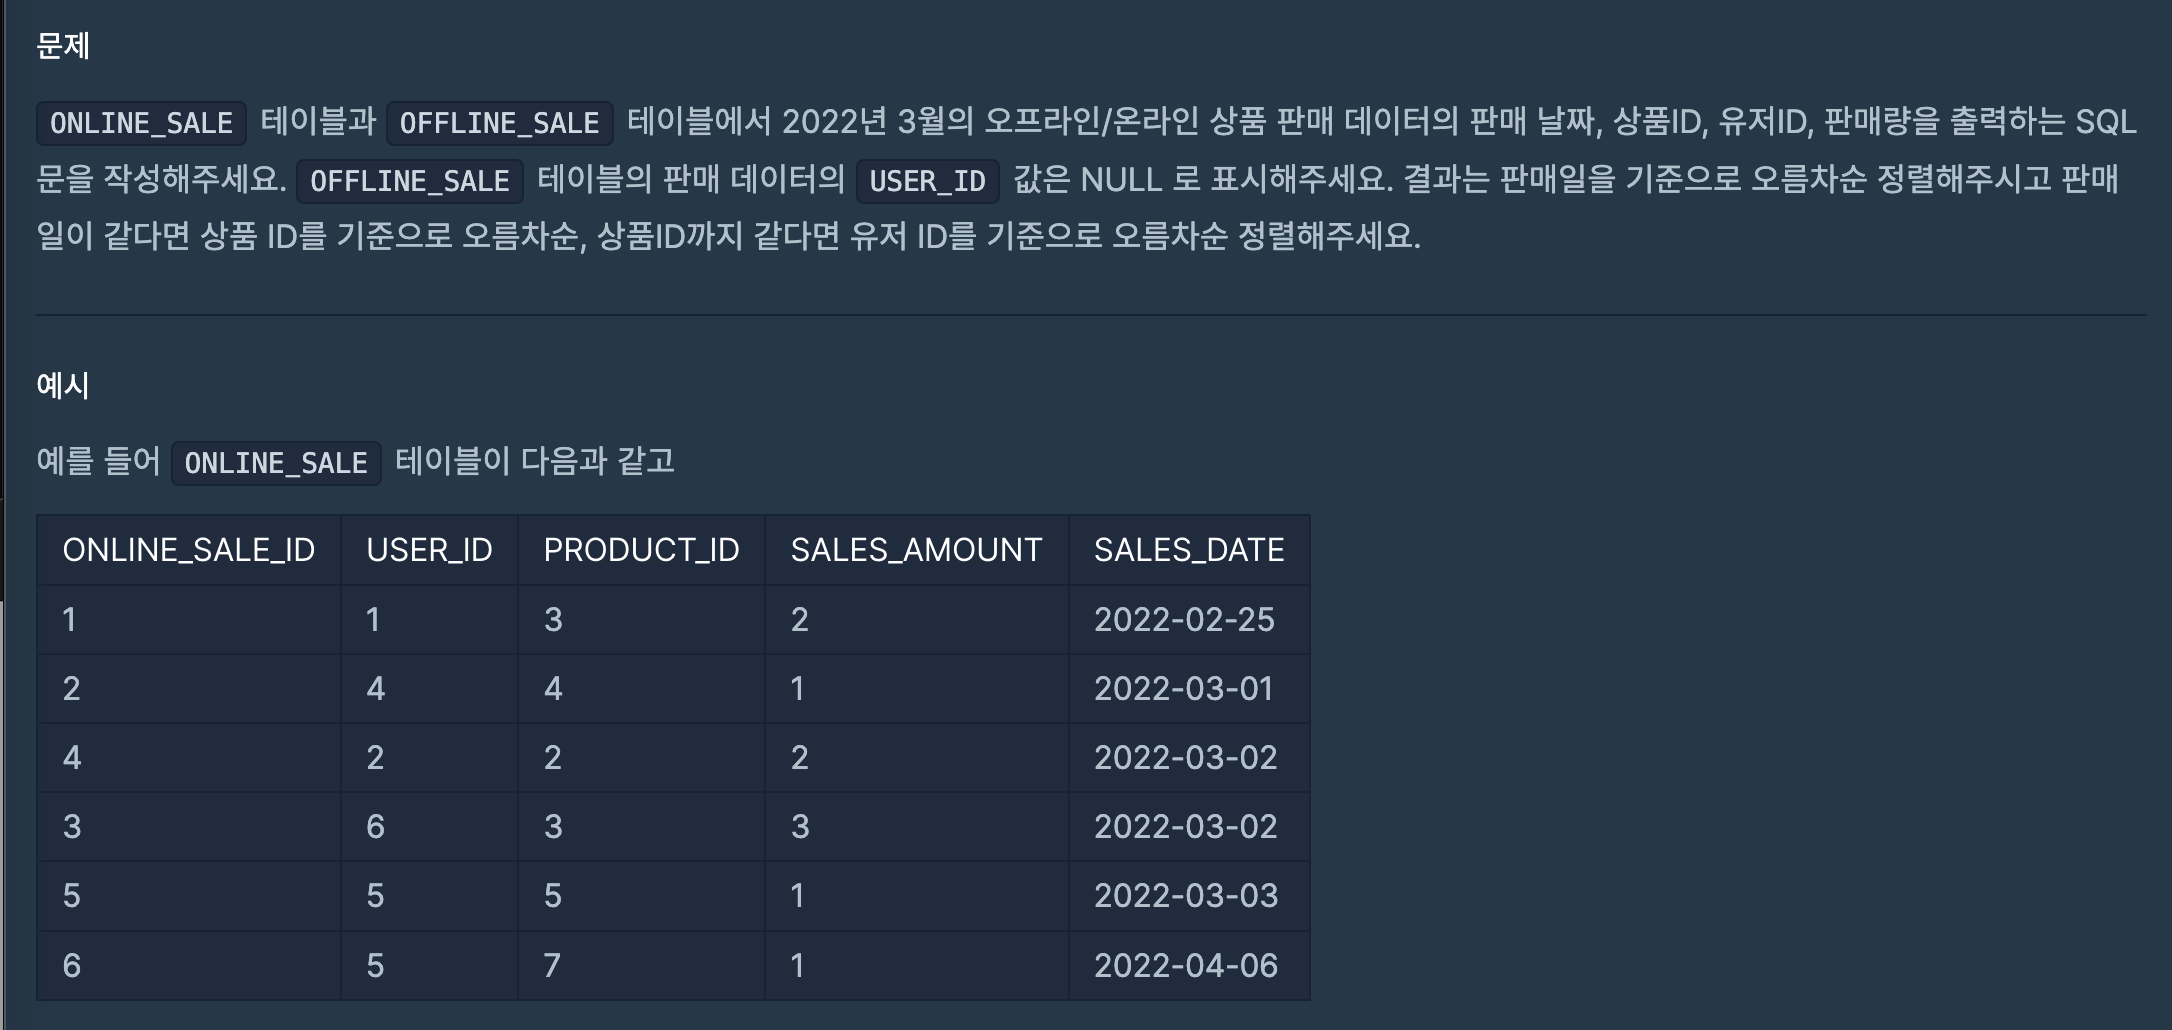The image size is (2172, 1030).
Task: Click the "문제" section heading
Action: tap(63, 45)
